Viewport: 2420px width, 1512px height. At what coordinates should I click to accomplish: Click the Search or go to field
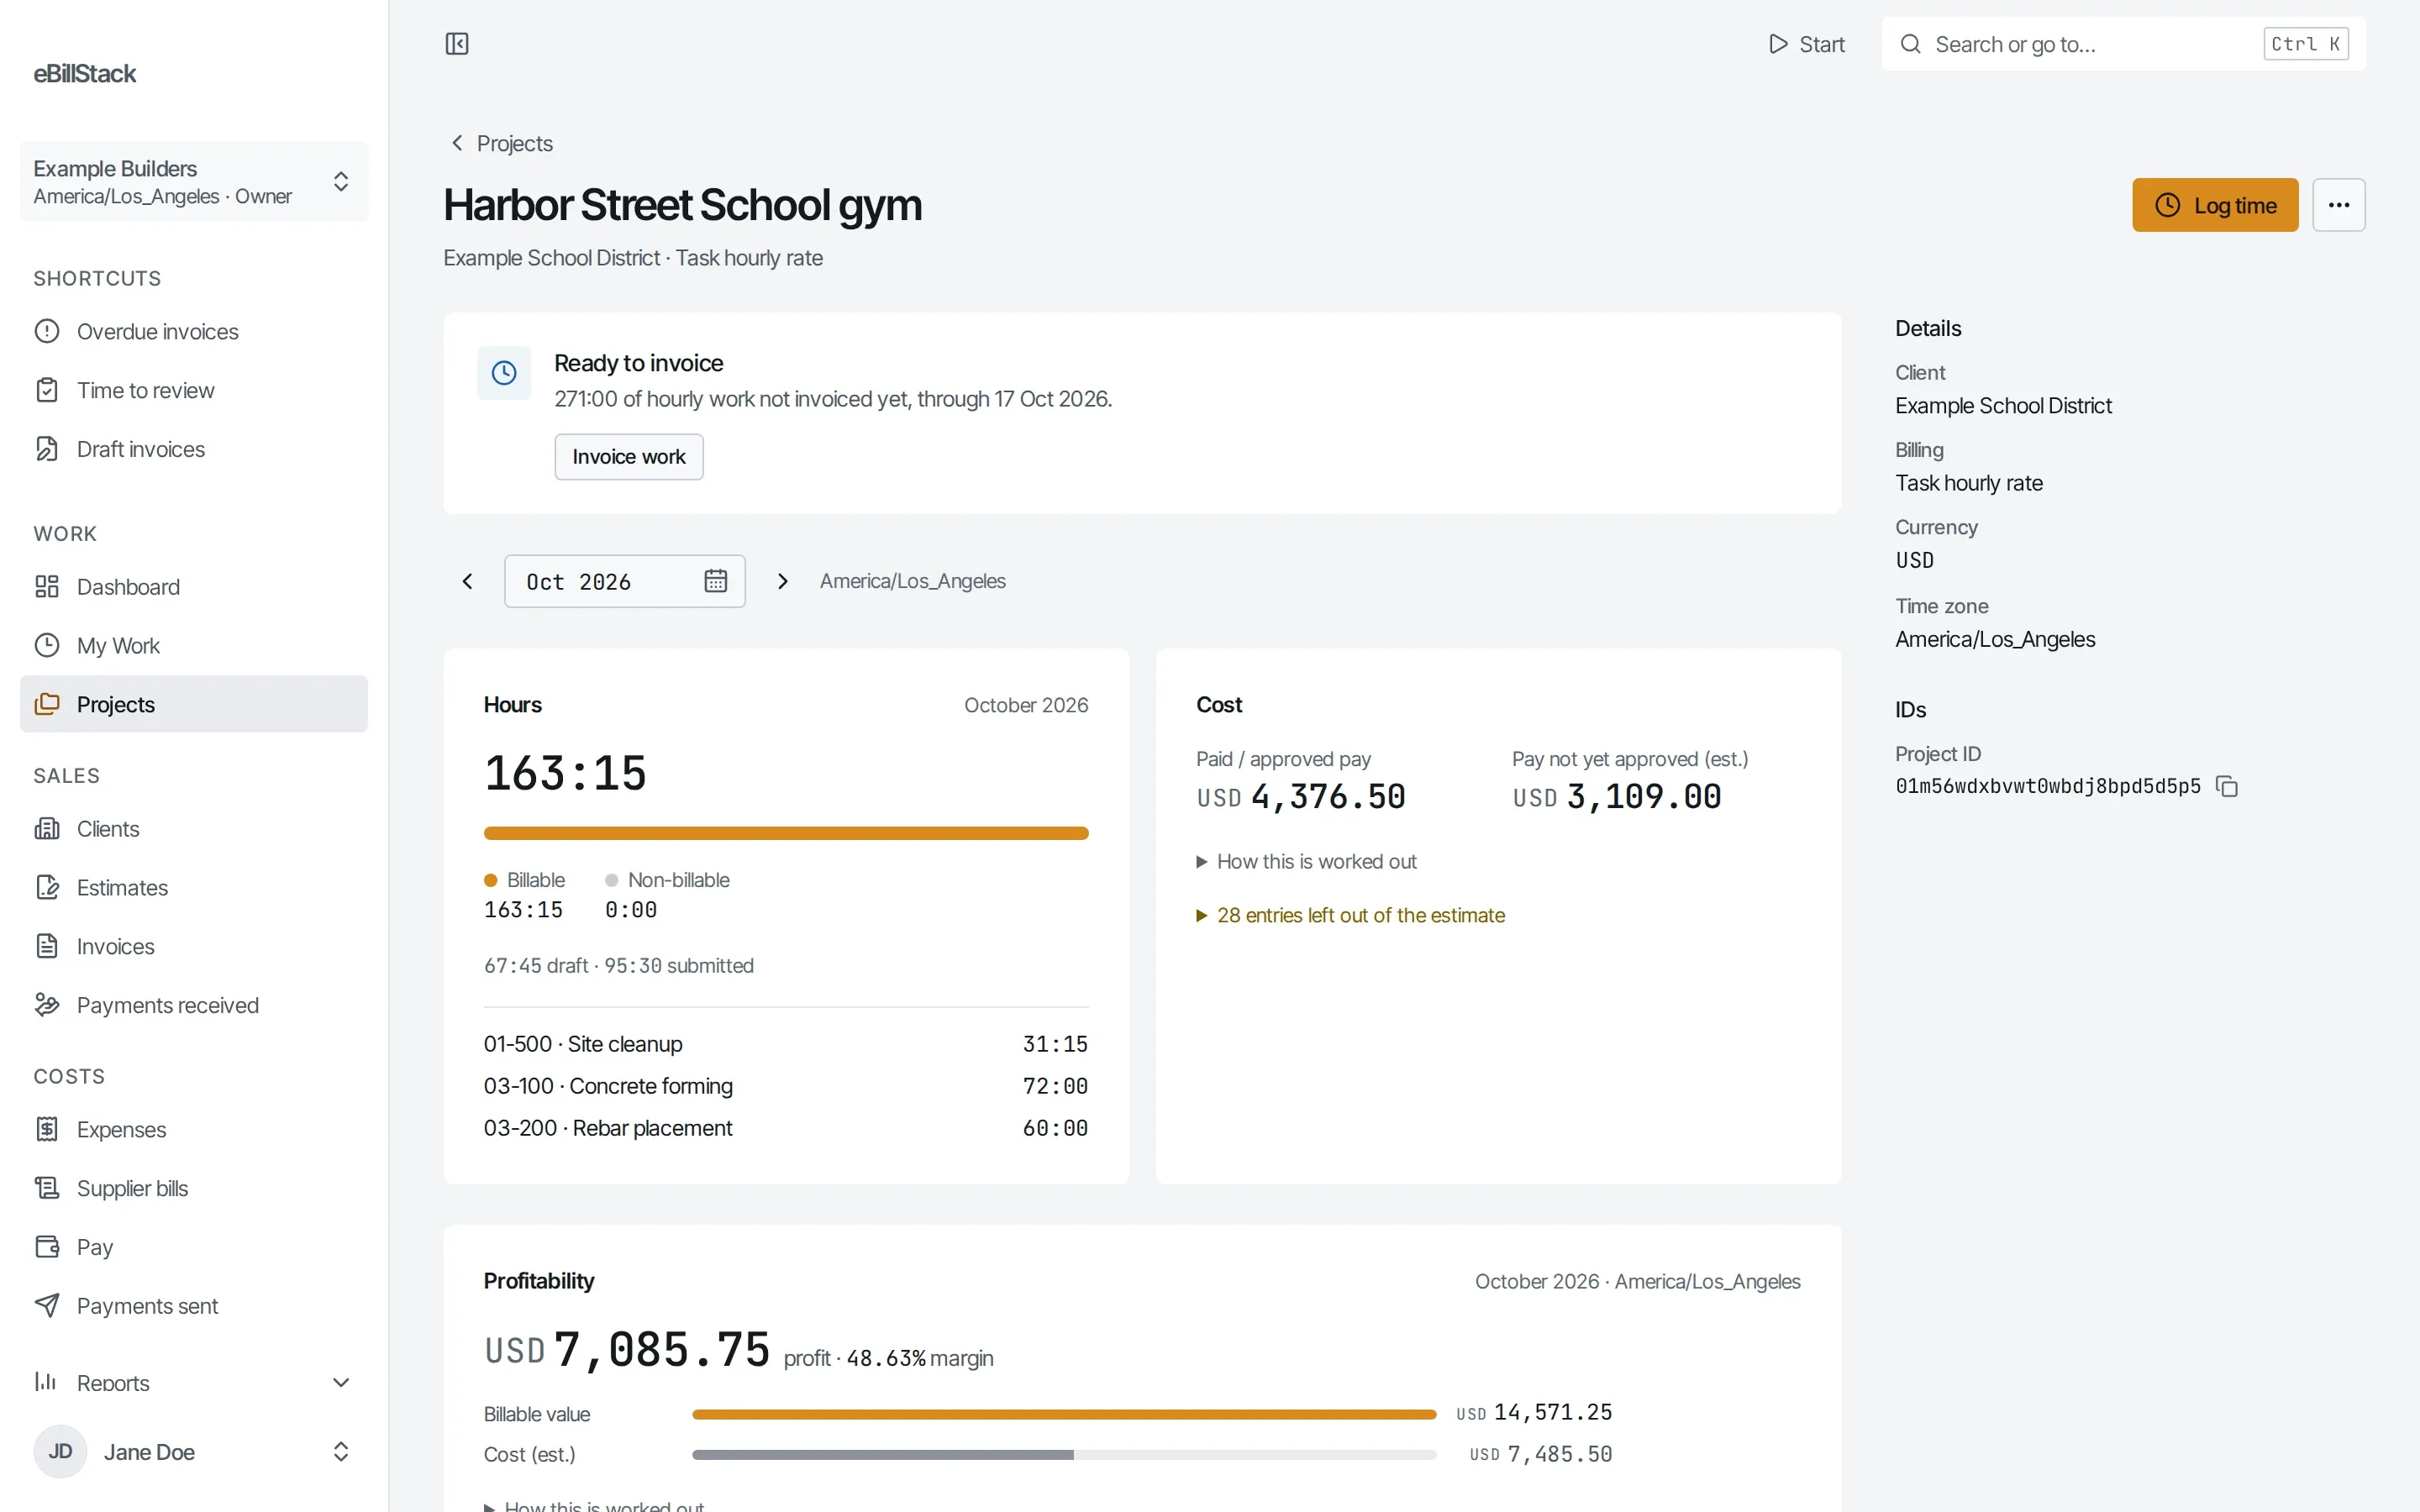tap(2123, 44)
